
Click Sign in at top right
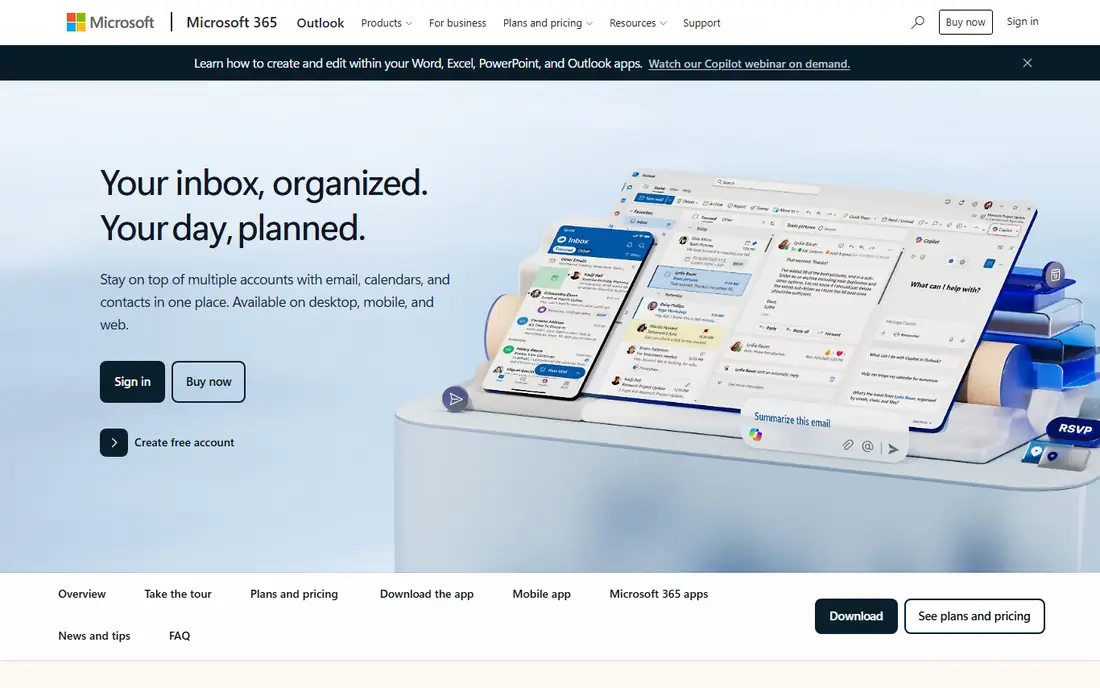point(1022,22)
